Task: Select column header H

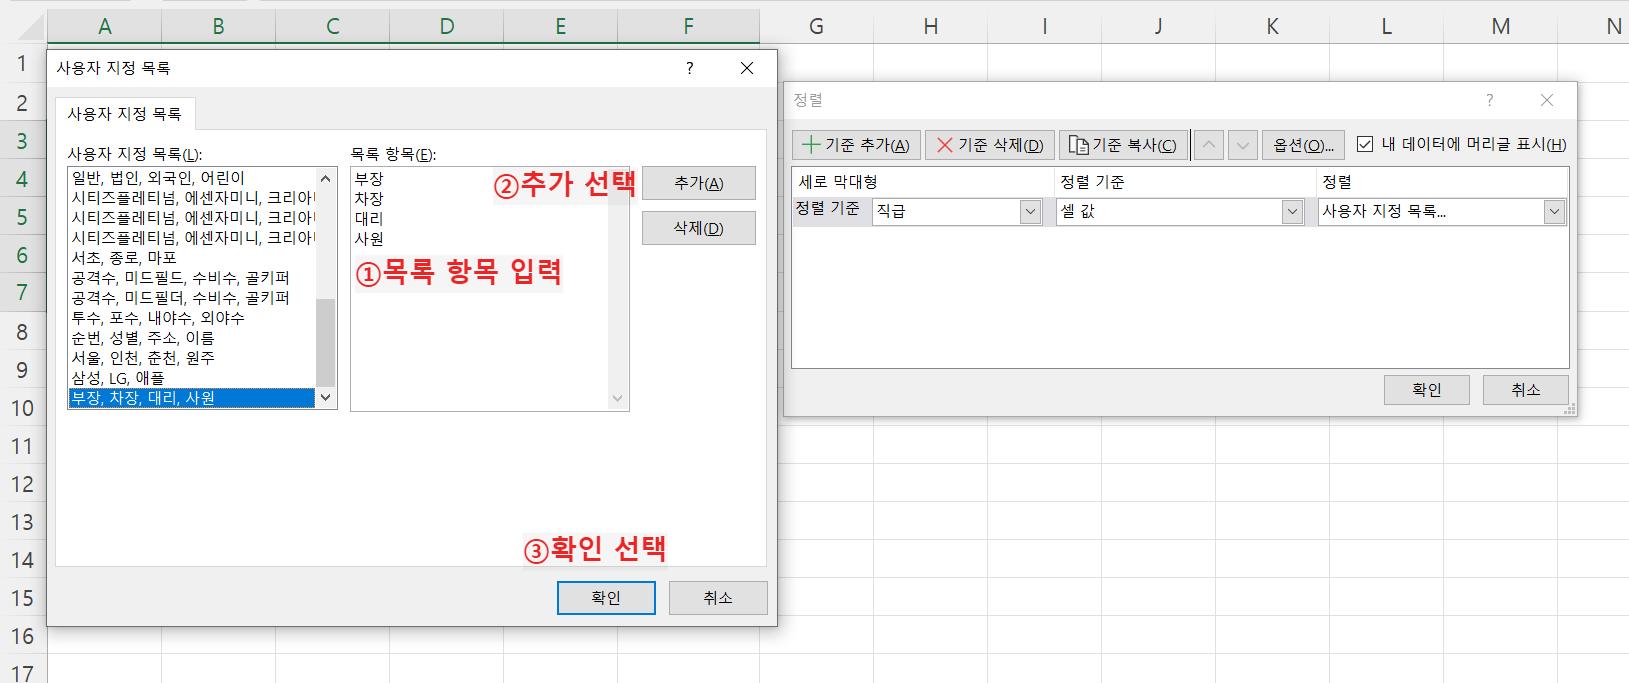Action: [x=931, y=27]
